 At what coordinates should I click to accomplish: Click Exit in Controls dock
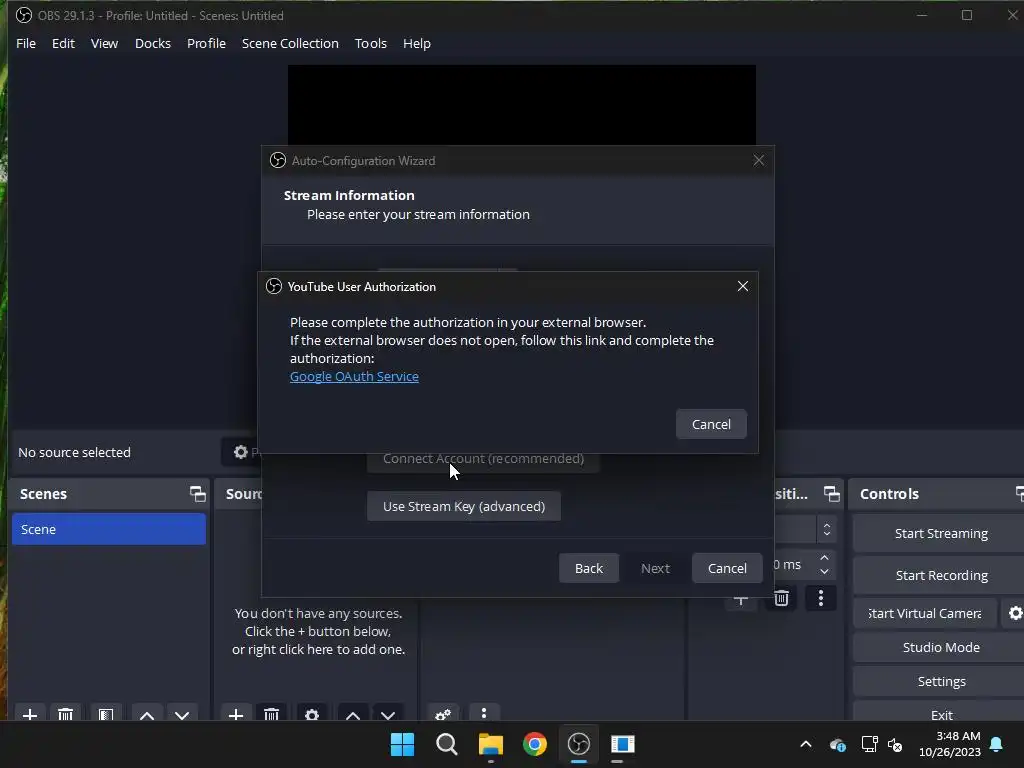point(940,714)
